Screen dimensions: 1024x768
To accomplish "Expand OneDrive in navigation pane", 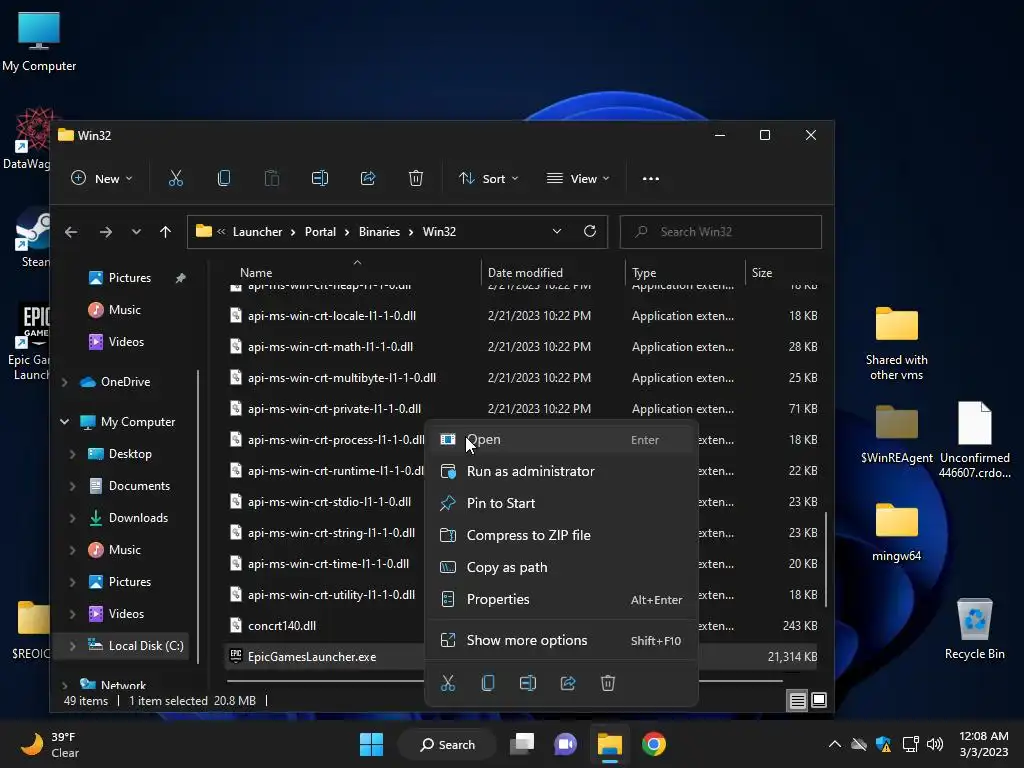I will pyautogui.click(x=65, y=382).
